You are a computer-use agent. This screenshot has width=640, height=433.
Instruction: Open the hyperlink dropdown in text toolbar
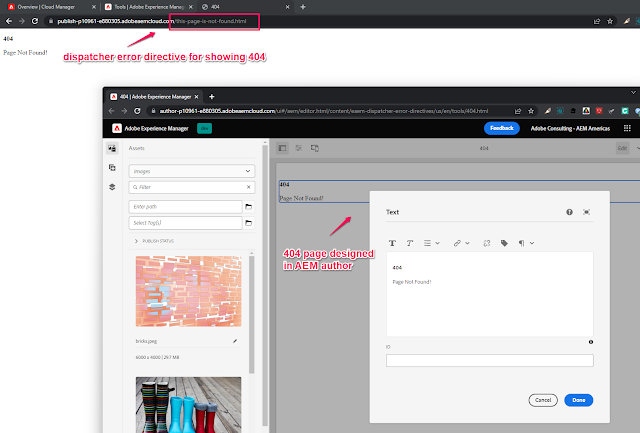click(461, 243)
